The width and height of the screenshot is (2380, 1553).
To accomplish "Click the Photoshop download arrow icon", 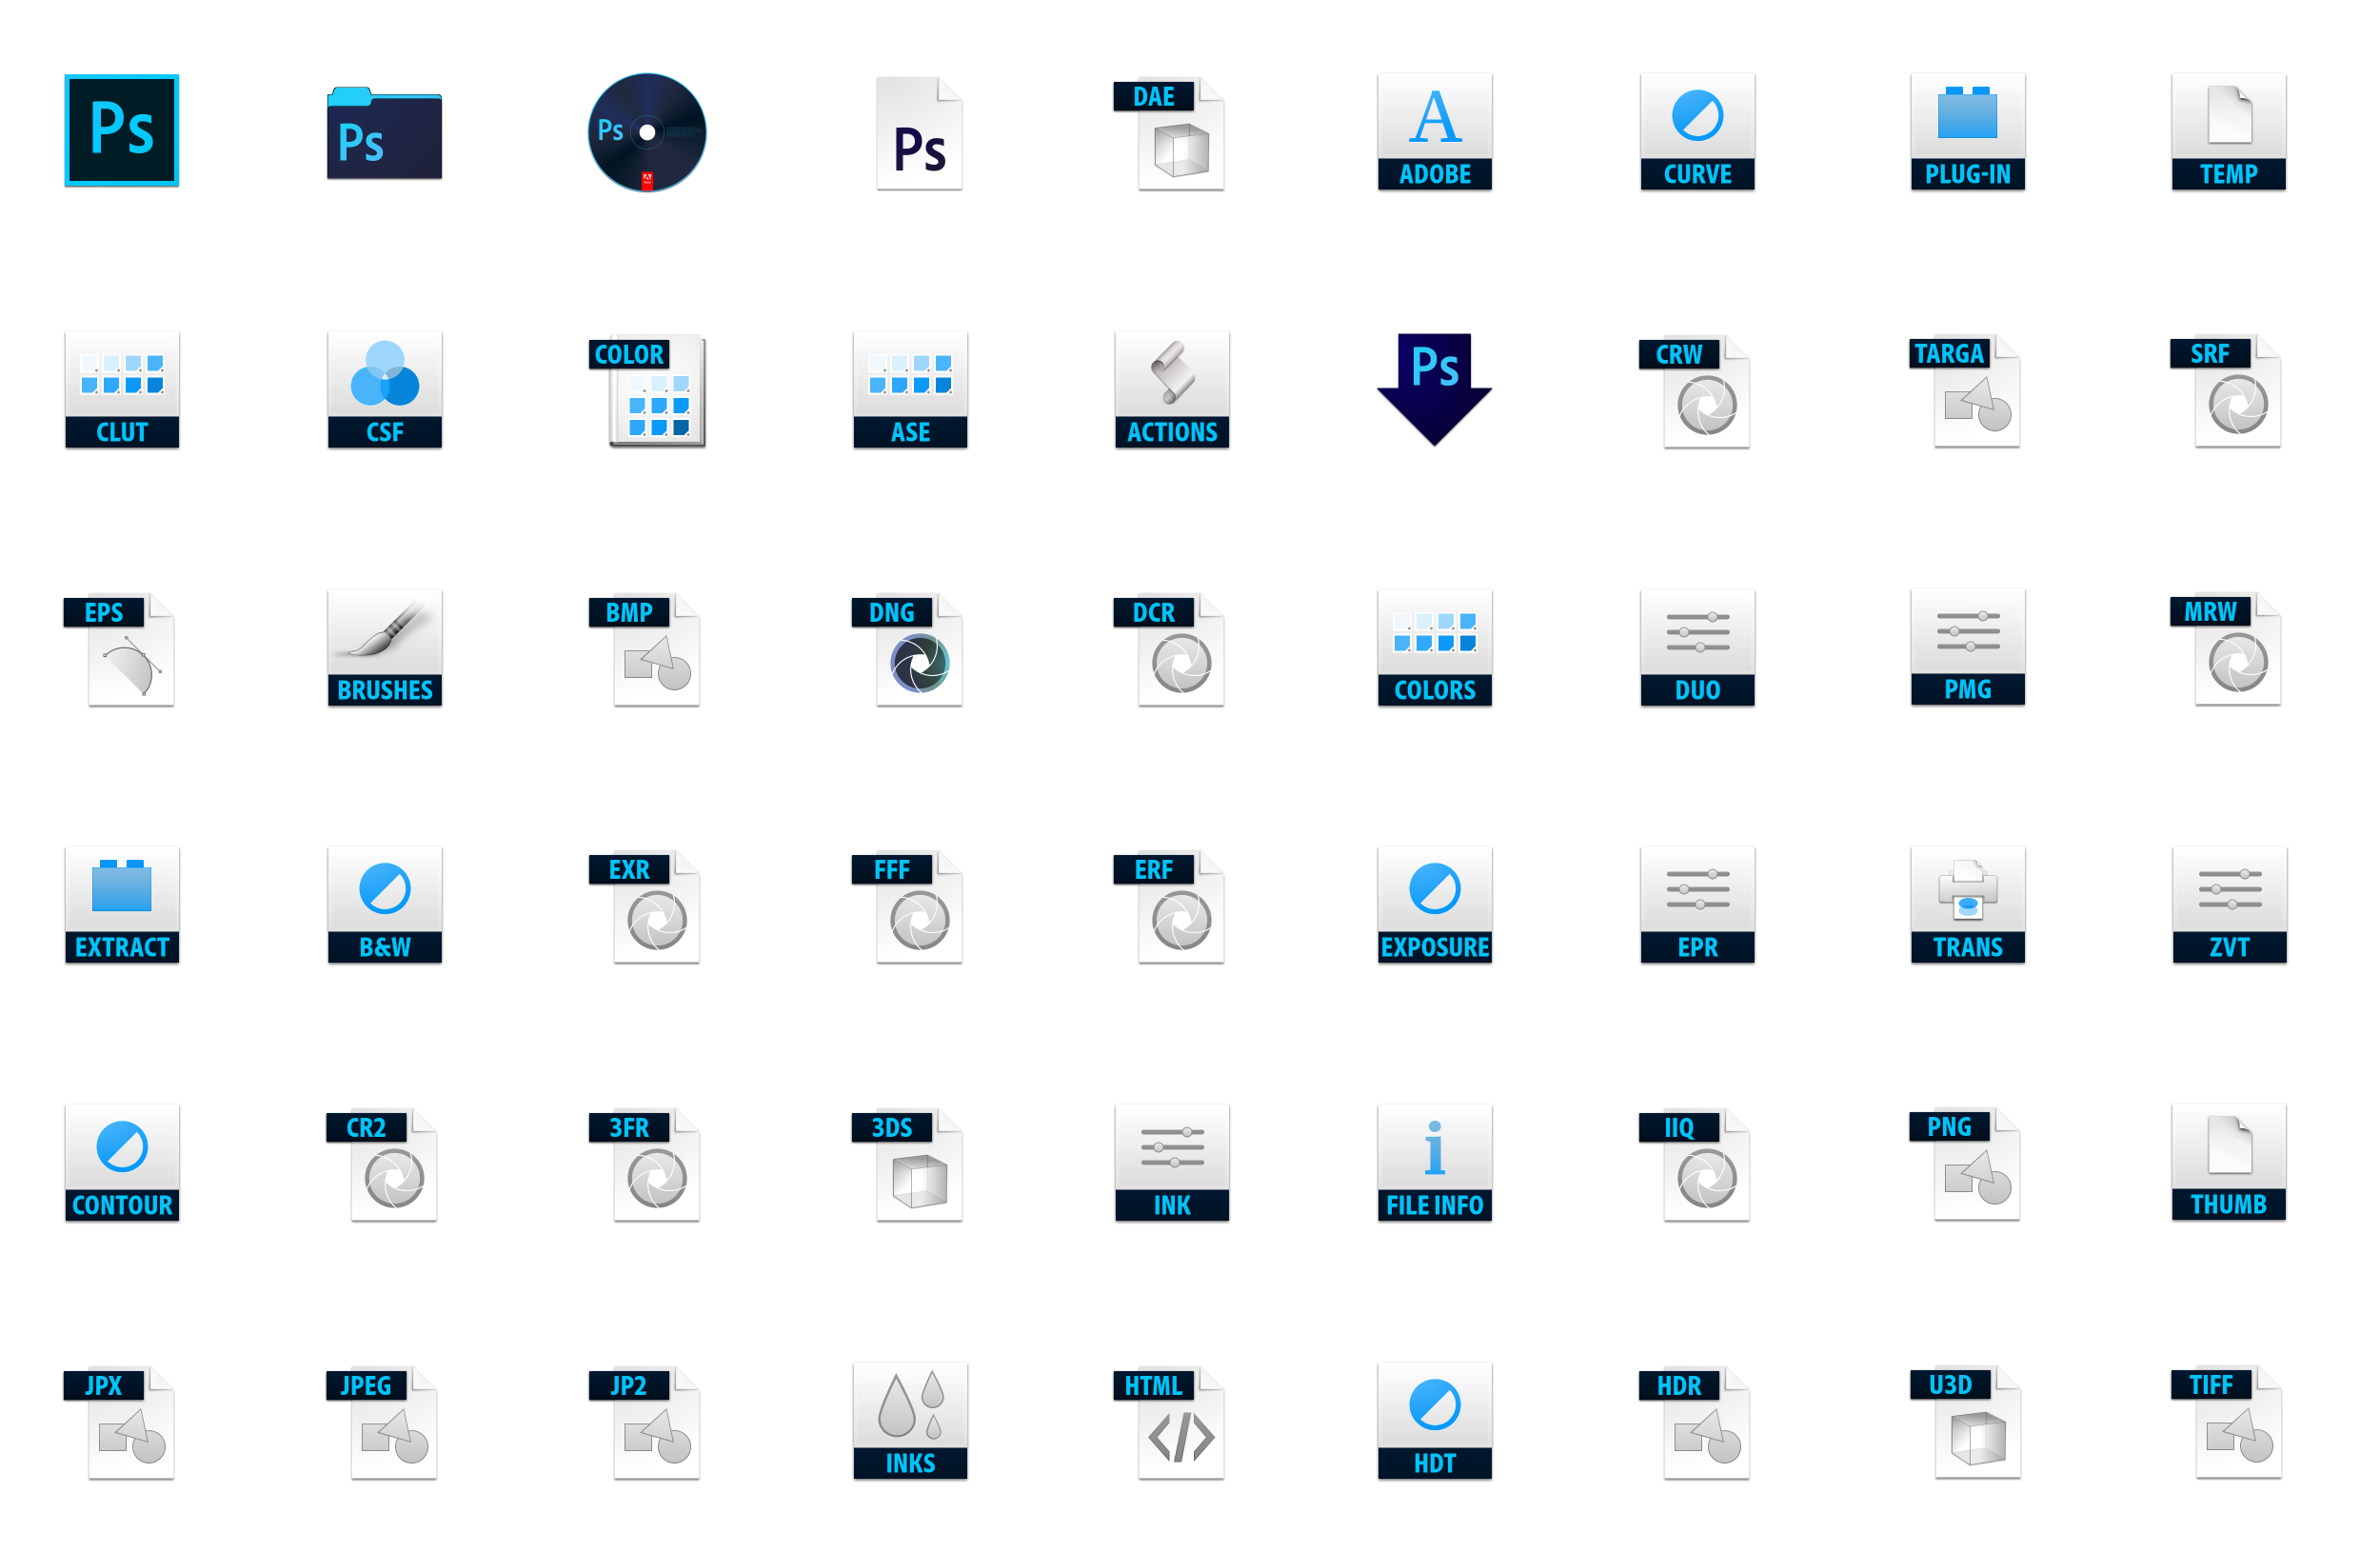I will [x=1435, y=389].
